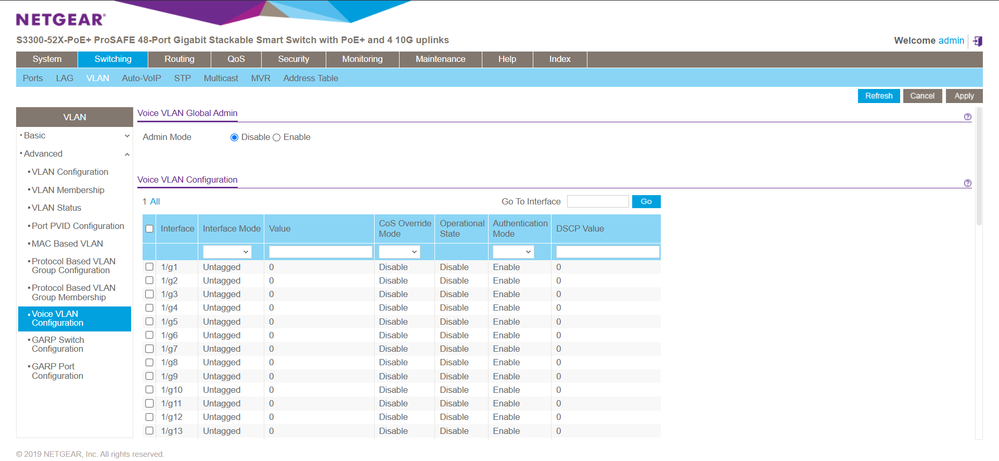
Task: Click the Go button
Action: click(646, 201)
